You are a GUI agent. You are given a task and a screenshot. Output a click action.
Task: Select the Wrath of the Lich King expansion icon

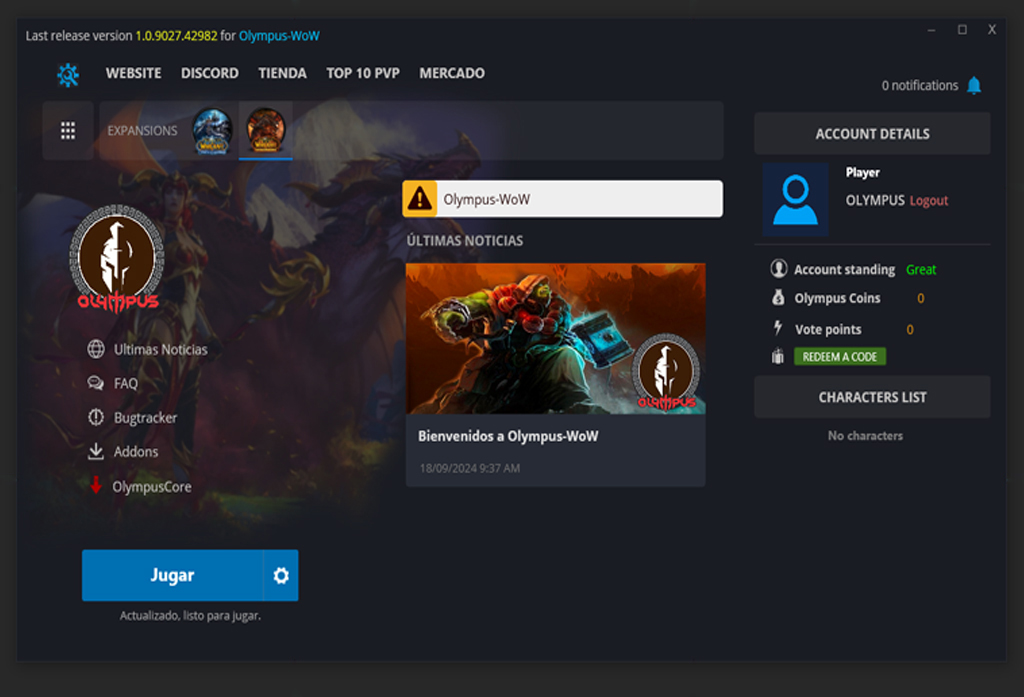(x=212, y=131)
